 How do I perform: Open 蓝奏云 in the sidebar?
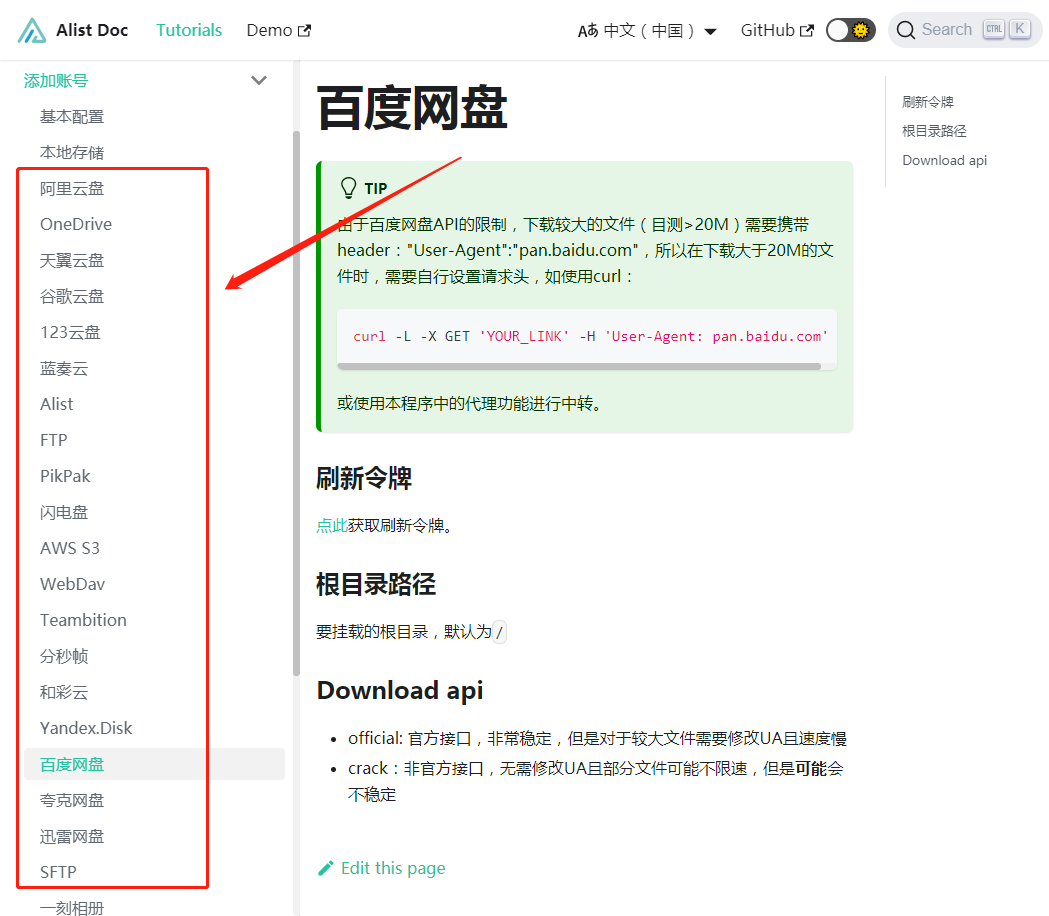[x=64, y=369]
